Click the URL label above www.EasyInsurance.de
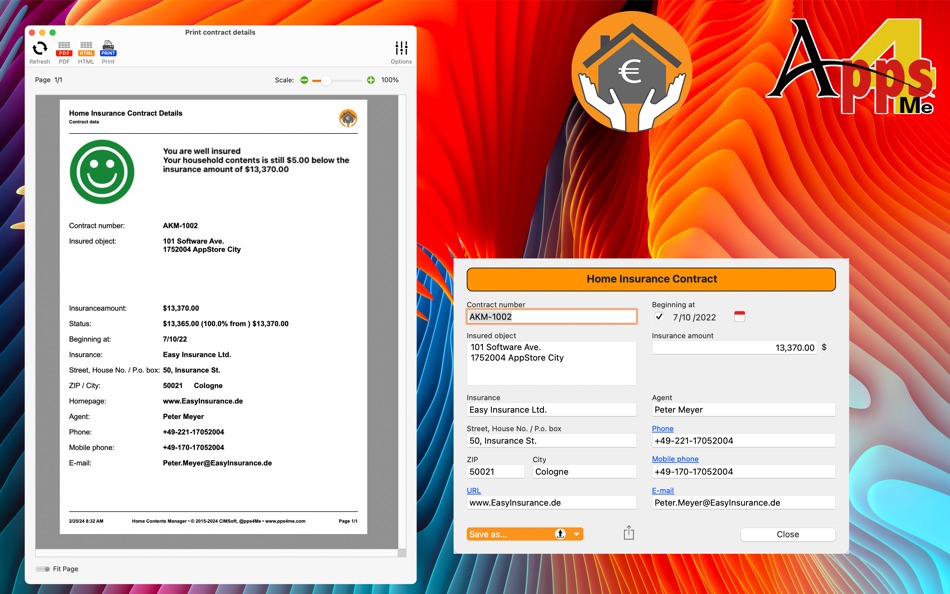Viewport: 950px width, 594px height. (472, 490)
